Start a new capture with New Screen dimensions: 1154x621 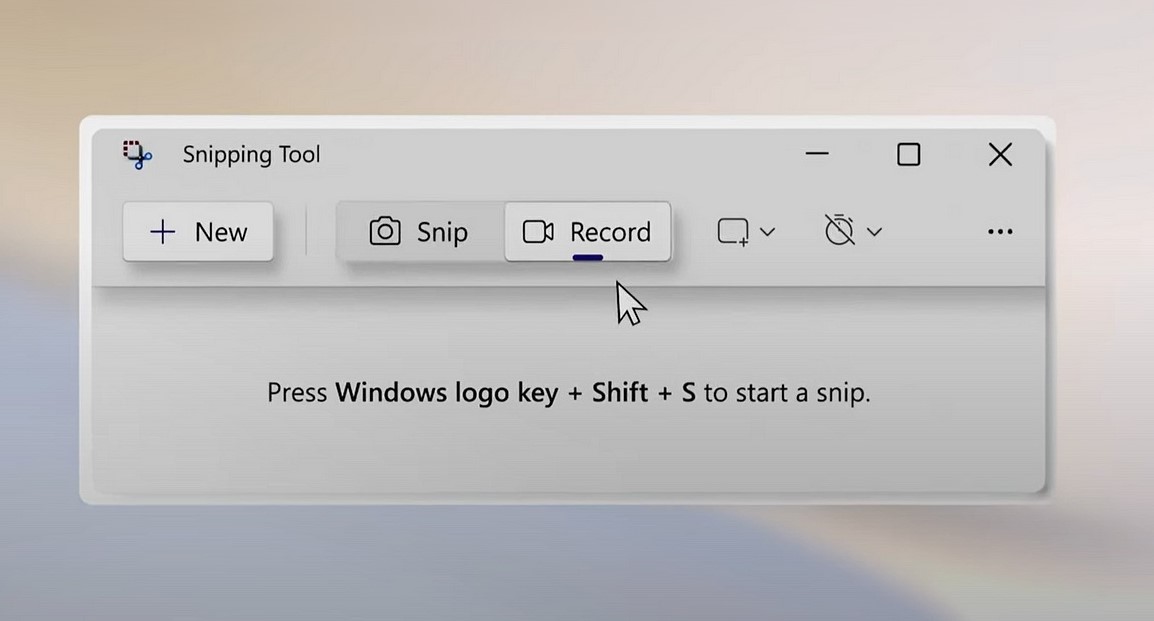(x=198, y=232)
